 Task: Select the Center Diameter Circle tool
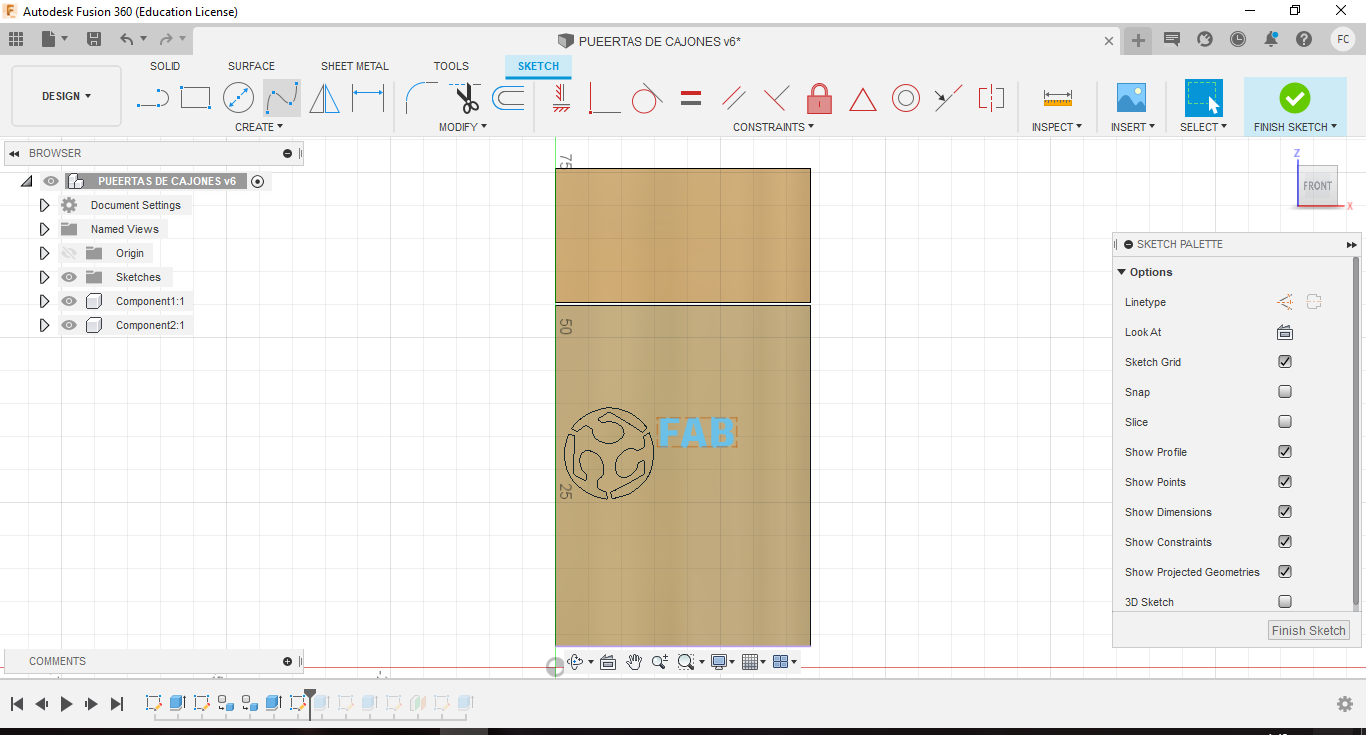click(238, 98)
